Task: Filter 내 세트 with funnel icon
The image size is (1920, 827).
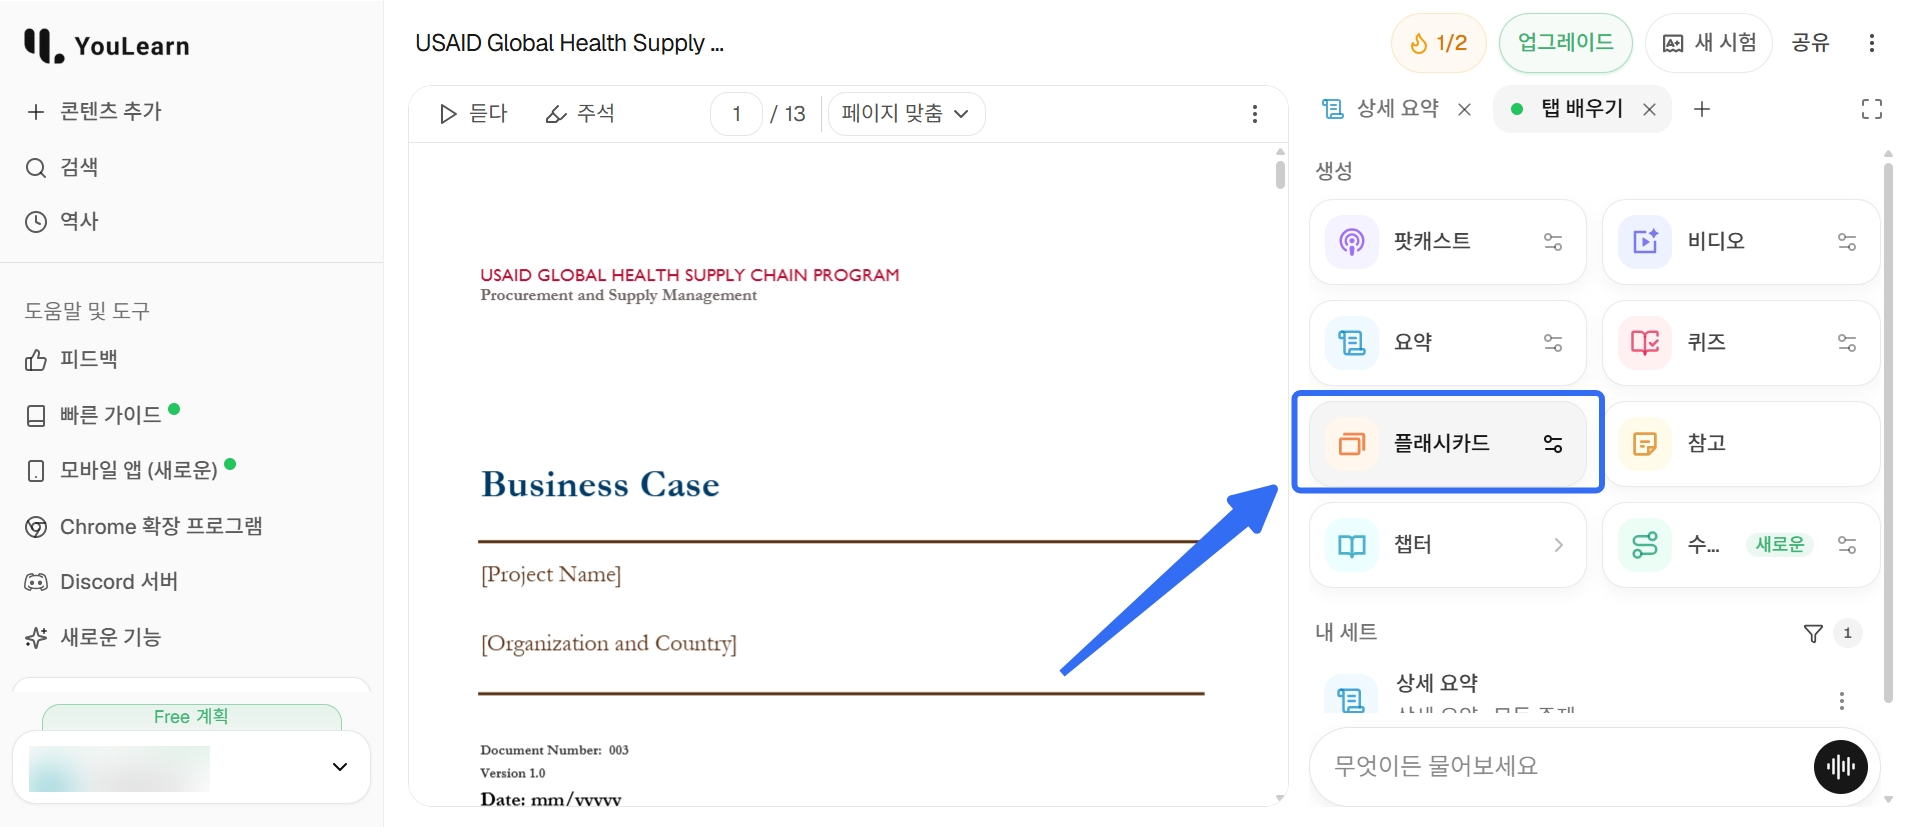Action: pos(1813,633)
